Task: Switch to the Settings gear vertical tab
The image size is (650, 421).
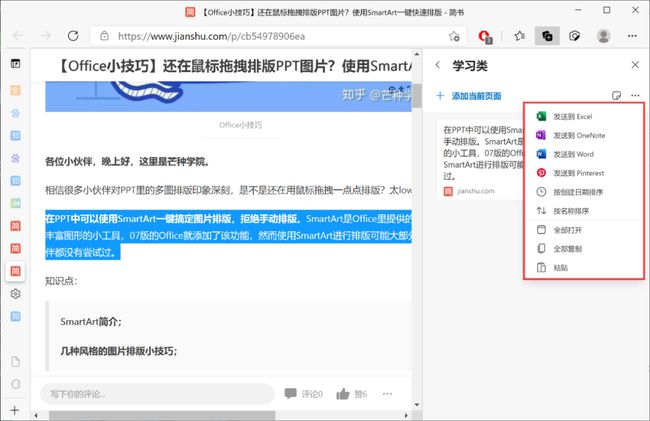Action: click(15, 294)
